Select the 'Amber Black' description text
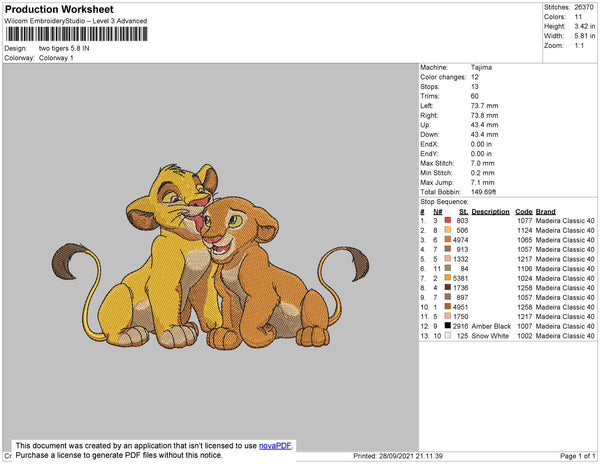 click(x=491, y=326)
